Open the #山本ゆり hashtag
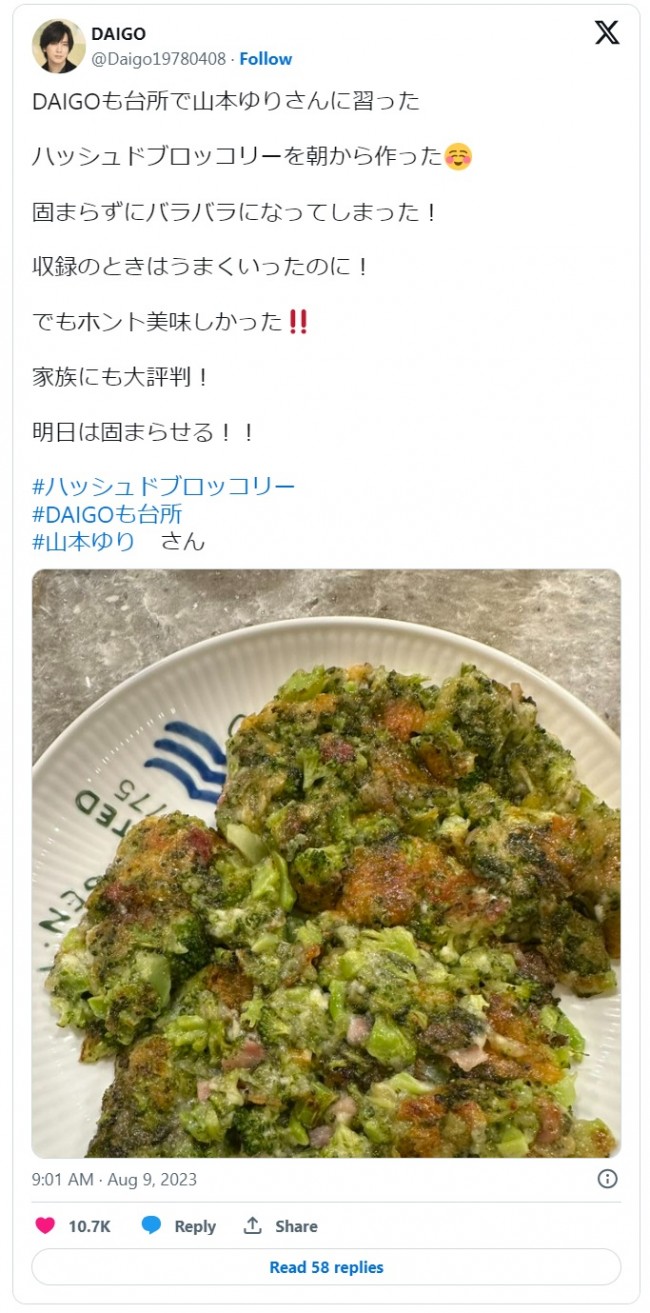The width and height of the screenshot is (650, 1313). point(84,542)
